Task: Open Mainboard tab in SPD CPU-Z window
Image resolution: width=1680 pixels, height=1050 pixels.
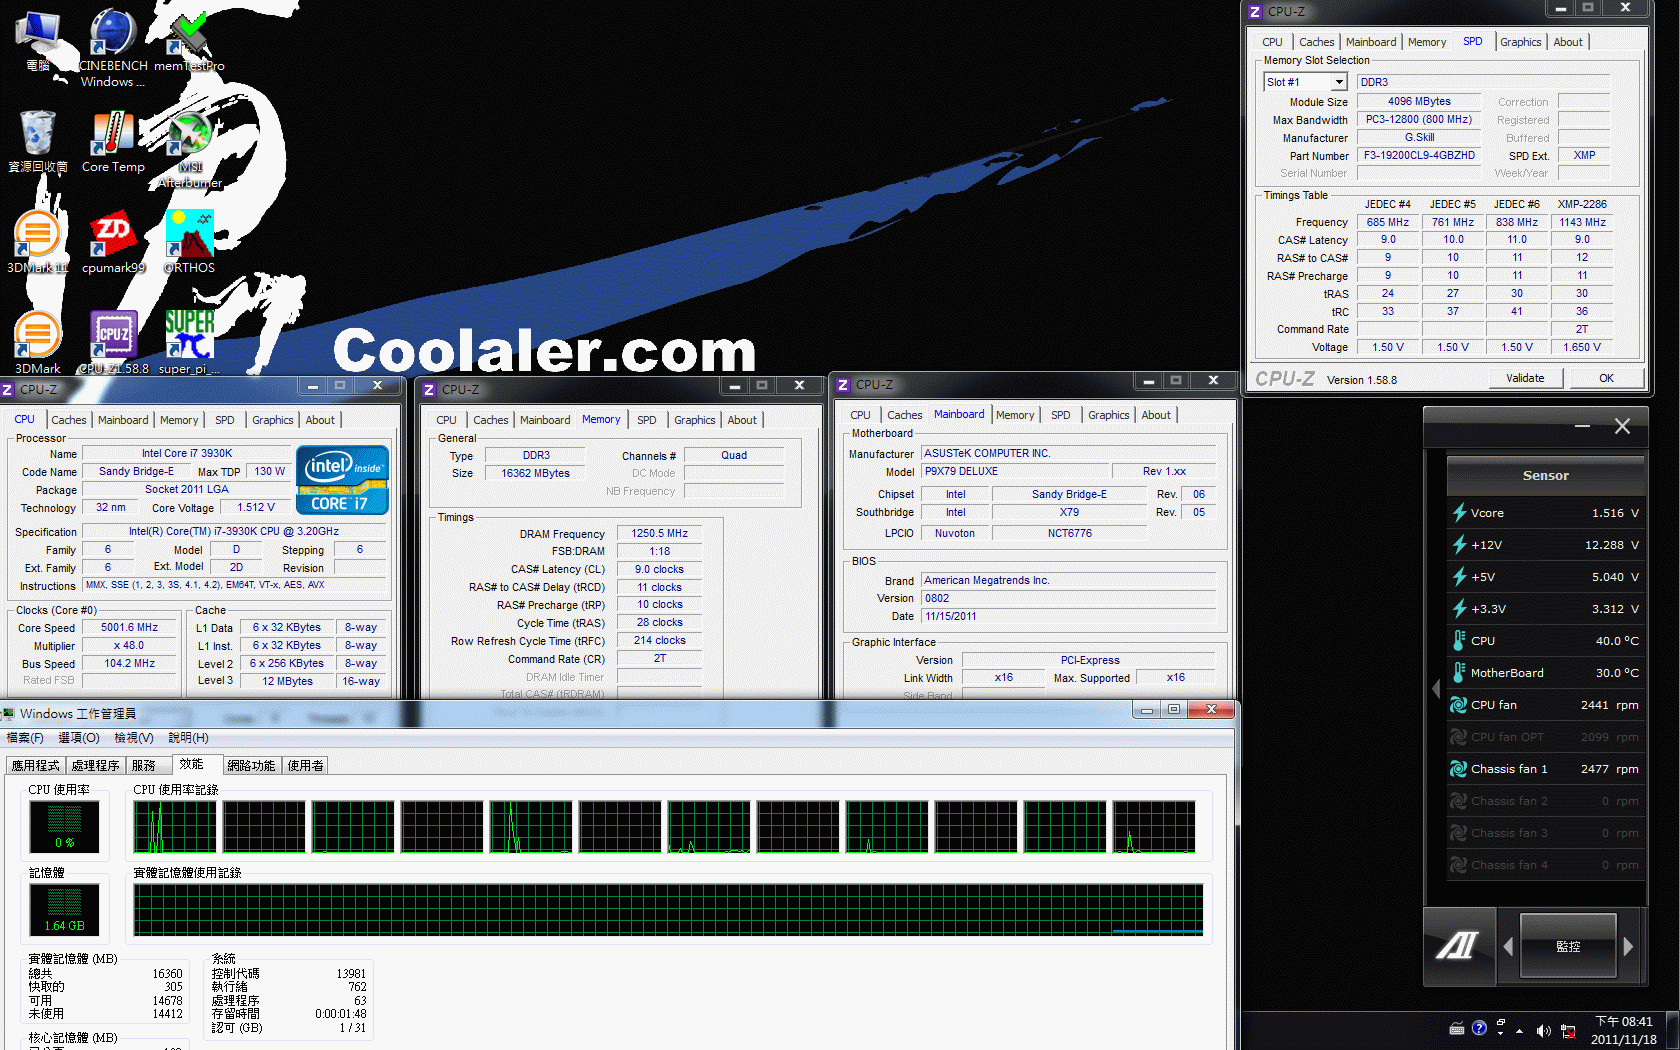Action: [x=1370, y=42]
